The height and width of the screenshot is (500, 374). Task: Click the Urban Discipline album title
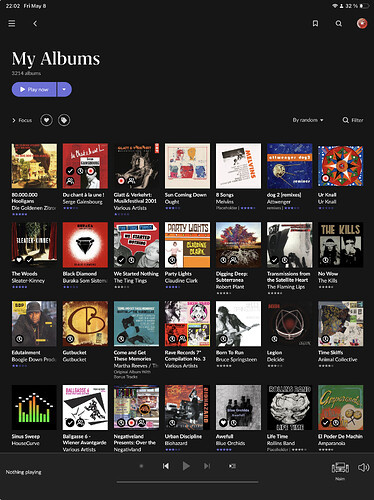[x=183, y=436]
